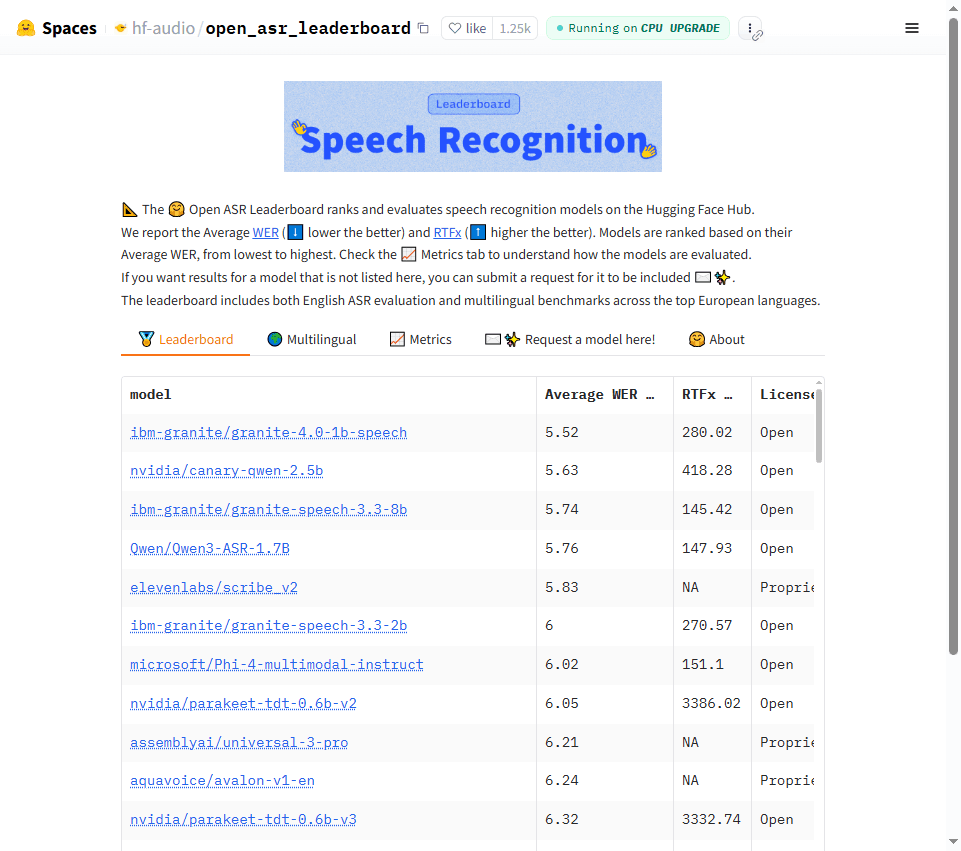Screen dimensions: 961x851
Task: Open the three-dot options menu
Action: click(750, 28)
